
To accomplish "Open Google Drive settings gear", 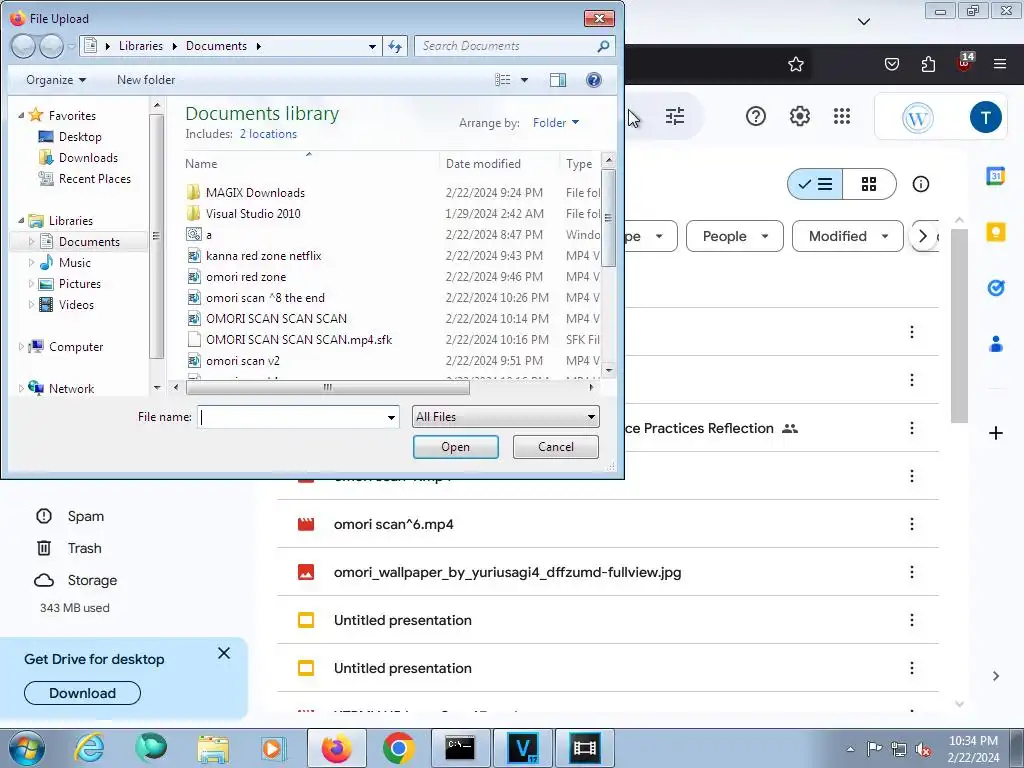I will click(799, 116).
